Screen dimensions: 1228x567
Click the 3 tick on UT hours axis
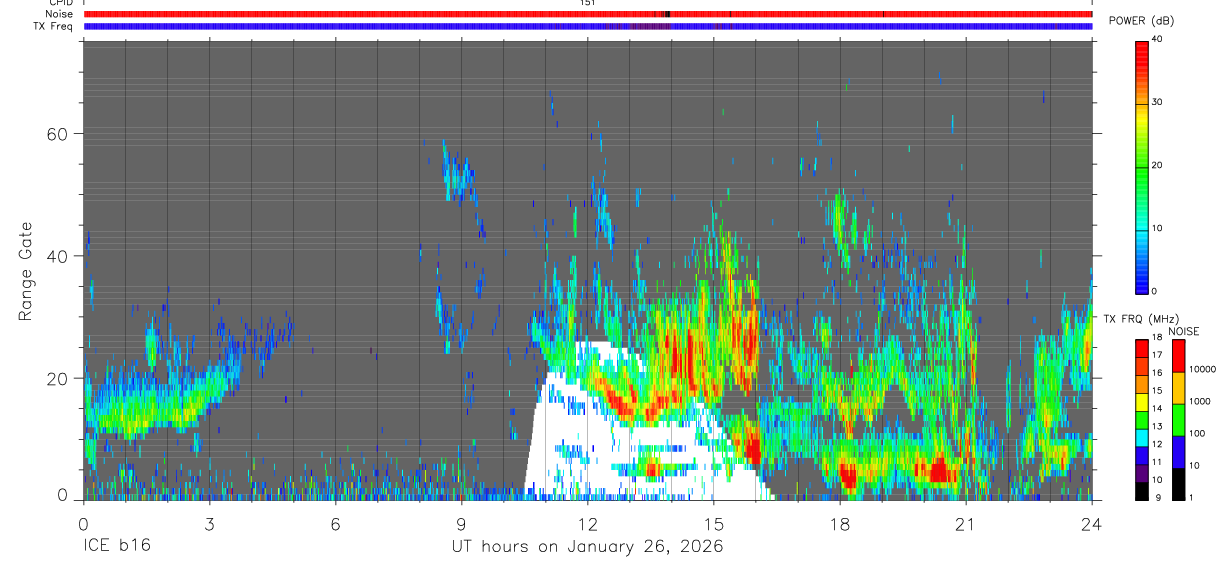coord(209,524)
